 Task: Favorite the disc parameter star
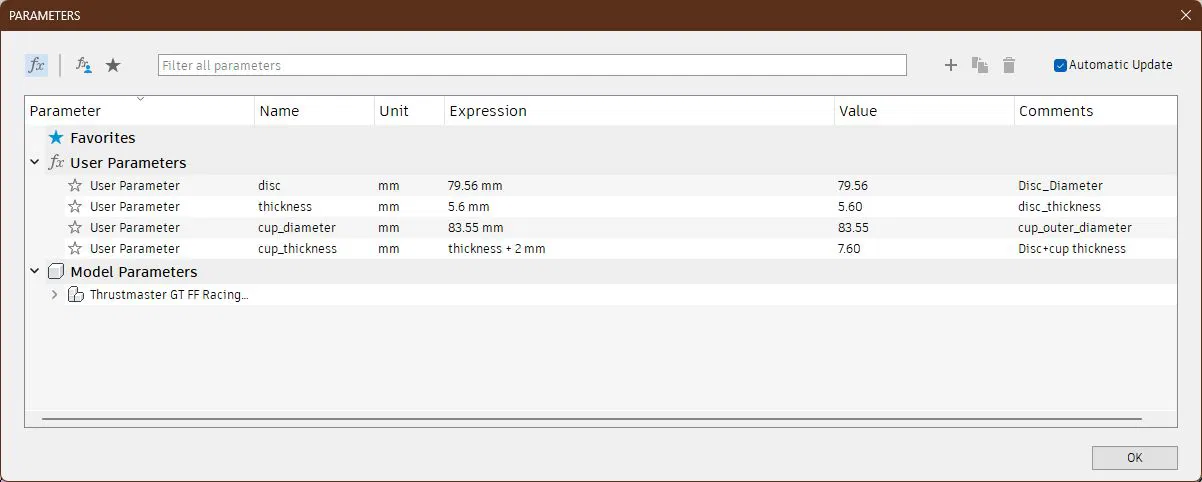(75, 186)
